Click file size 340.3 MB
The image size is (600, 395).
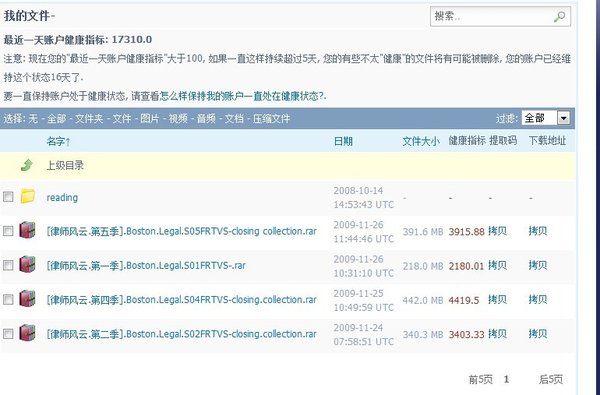click(x=423, y=335)
